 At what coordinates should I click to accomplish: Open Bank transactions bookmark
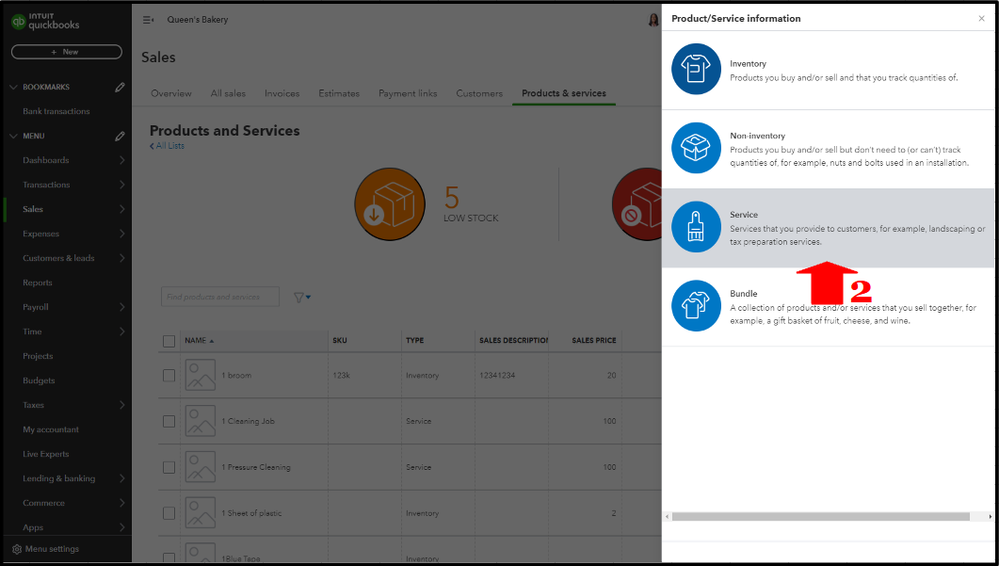coord(56,112)
